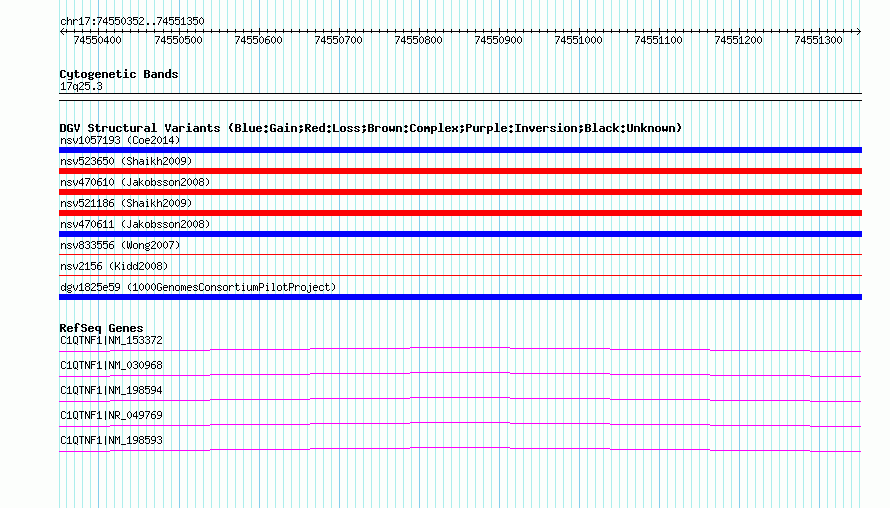Image resolution: width=890 pixels, height=508 pixels.
Task: Open variant nsv523650 (Shaikh2009) label
Action: 126,161
